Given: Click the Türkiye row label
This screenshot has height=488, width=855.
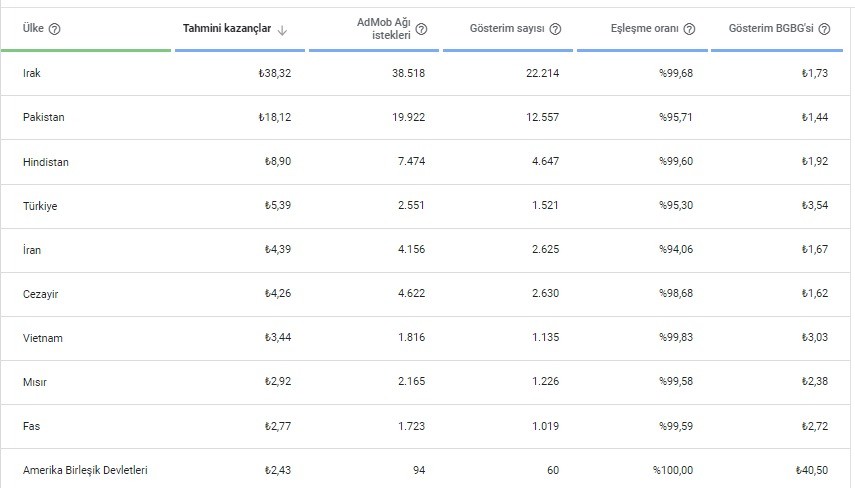Looking at the screenshot, I should point(40,206).
